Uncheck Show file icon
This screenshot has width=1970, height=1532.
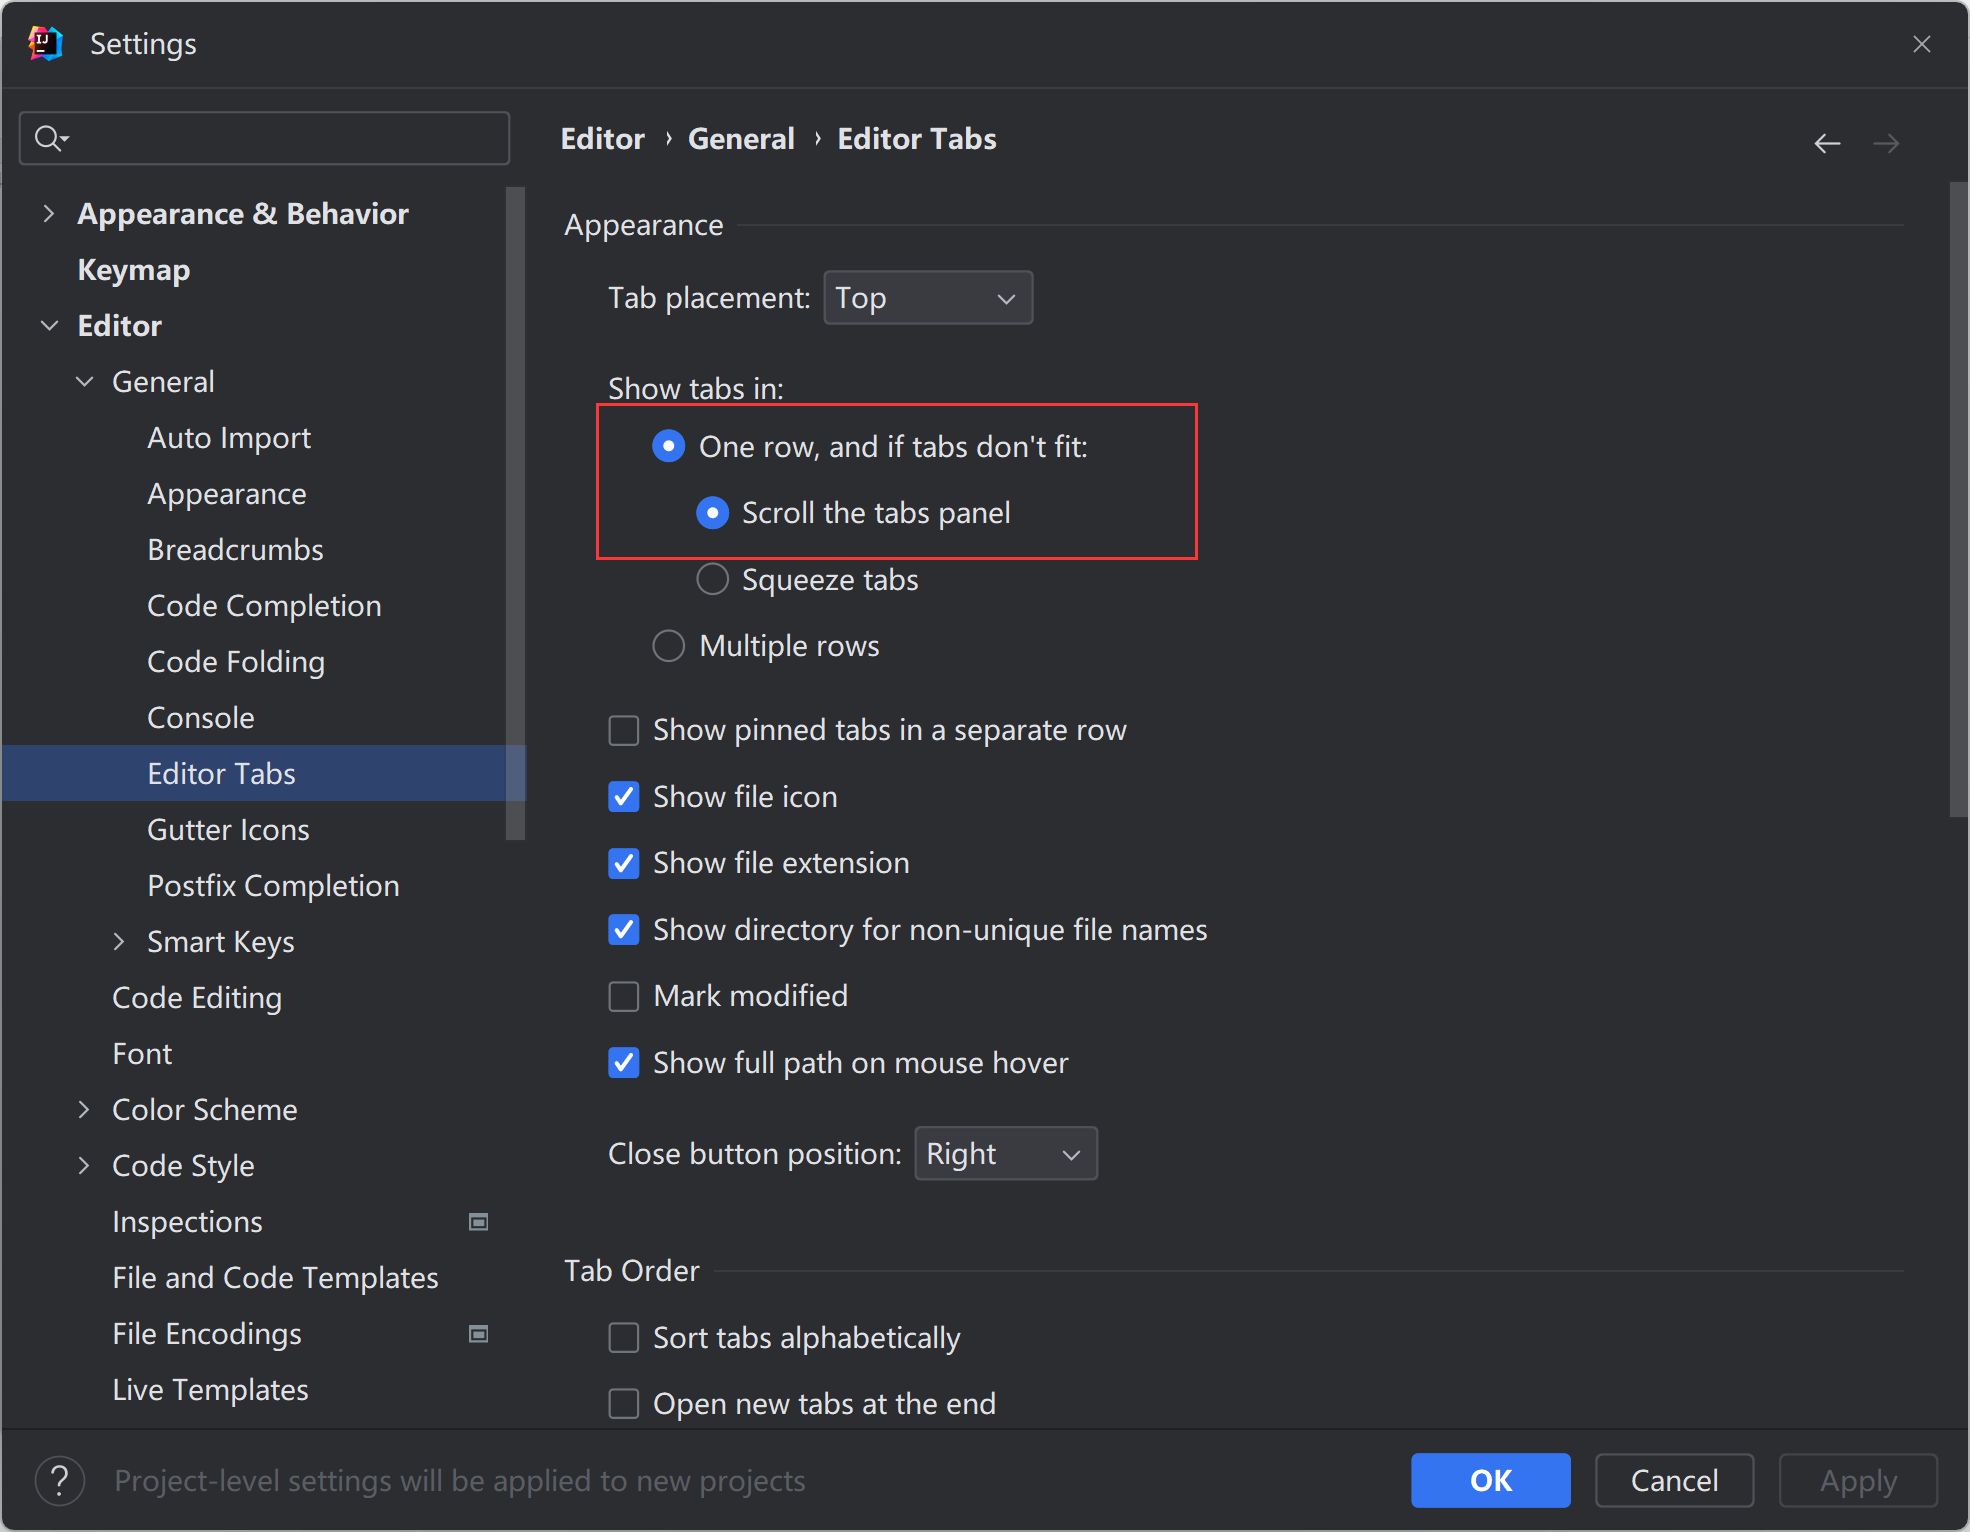[624, 797]
